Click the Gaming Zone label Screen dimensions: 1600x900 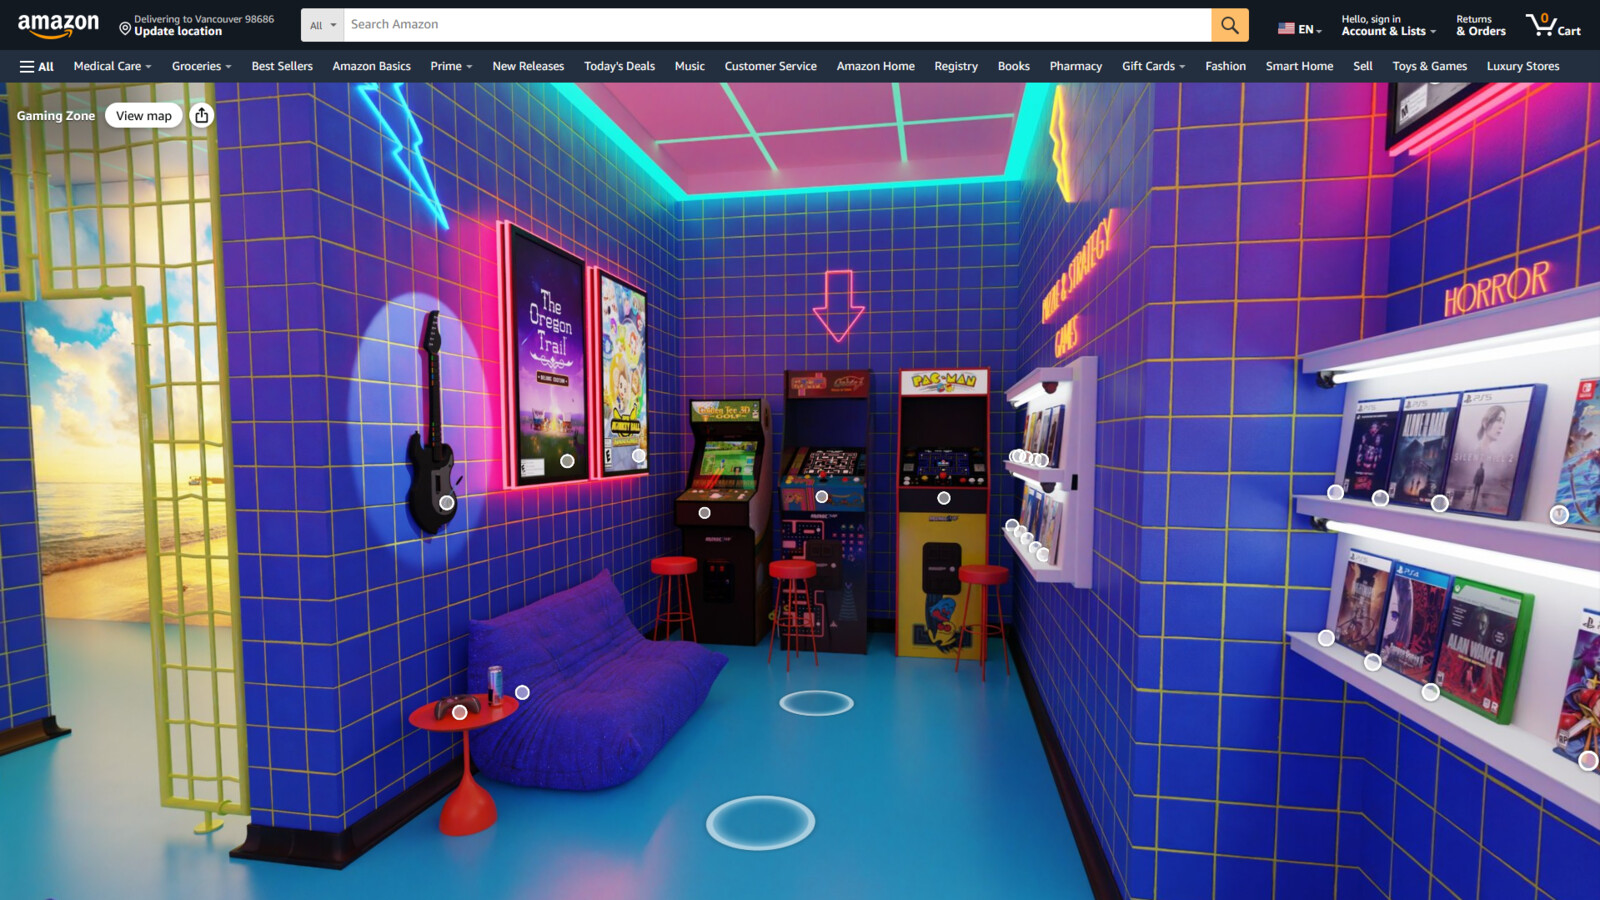[x=56, y=115]
